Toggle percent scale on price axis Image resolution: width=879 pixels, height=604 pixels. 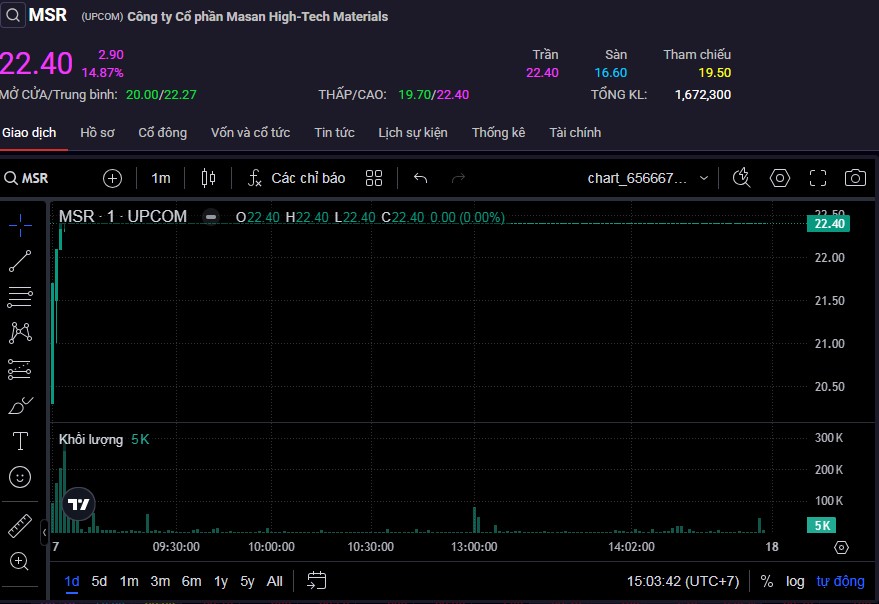[767, 581]
